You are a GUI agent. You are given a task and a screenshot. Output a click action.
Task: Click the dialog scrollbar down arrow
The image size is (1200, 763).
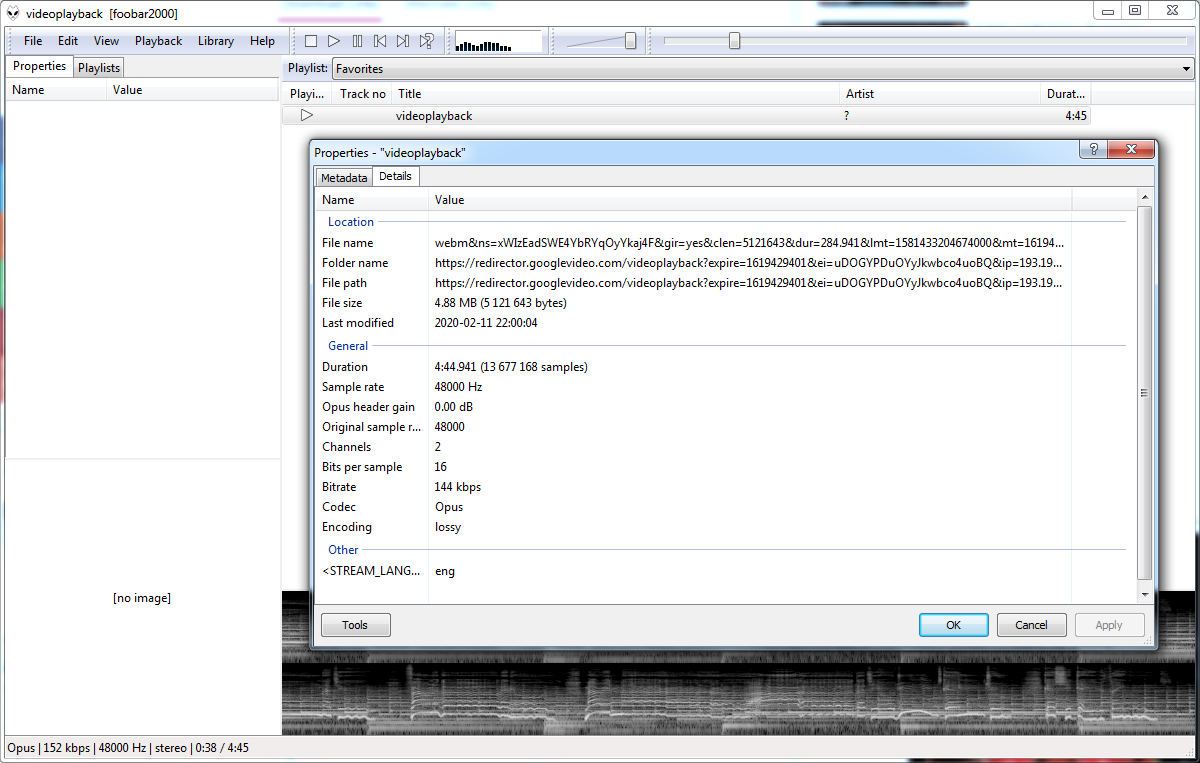(1145, 594)
